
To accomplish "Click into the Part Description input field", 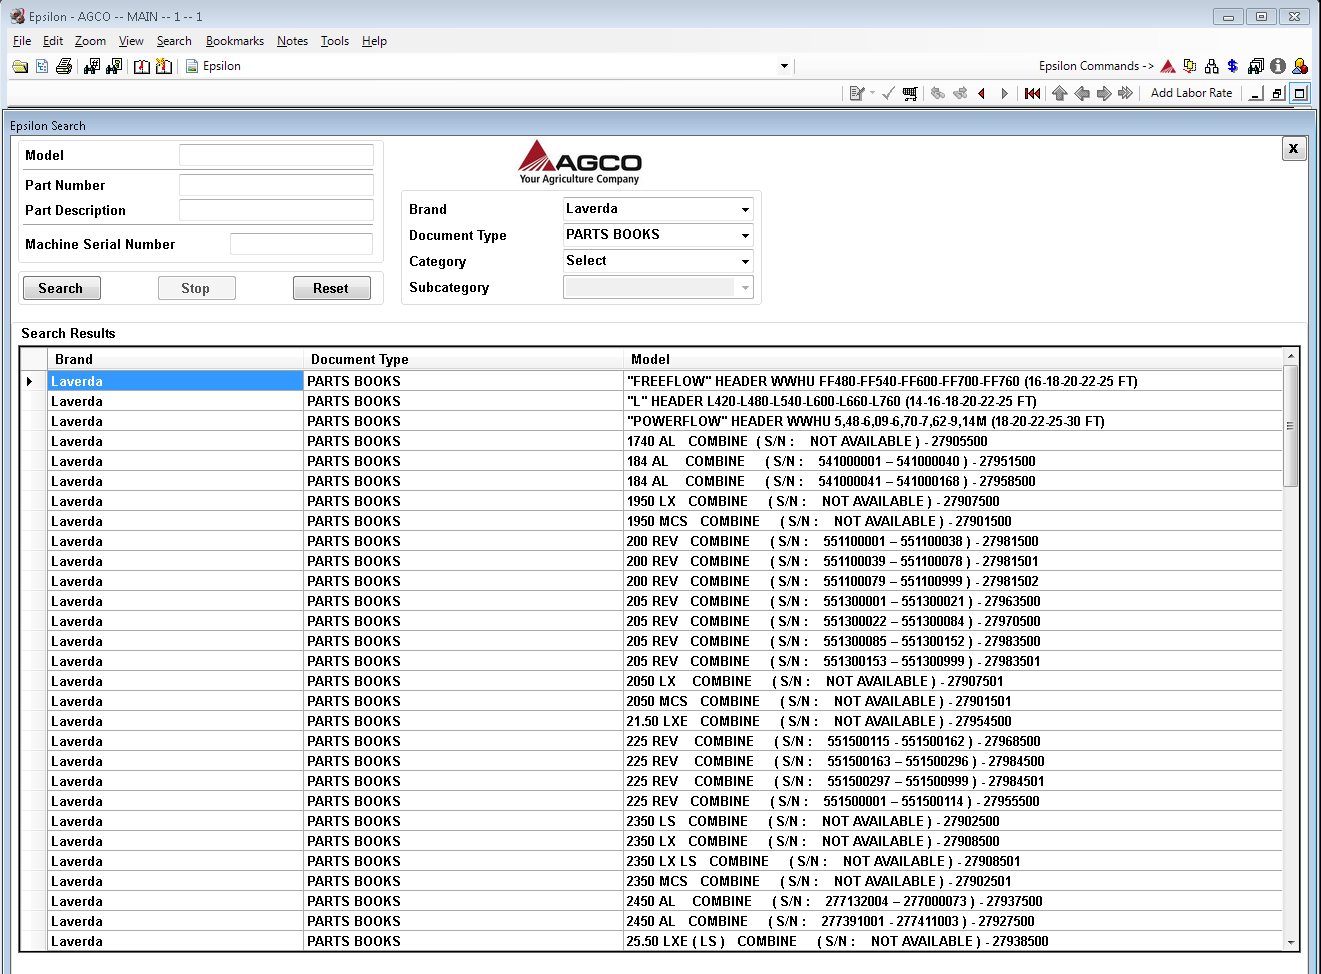I will click(x=276, y=210).
